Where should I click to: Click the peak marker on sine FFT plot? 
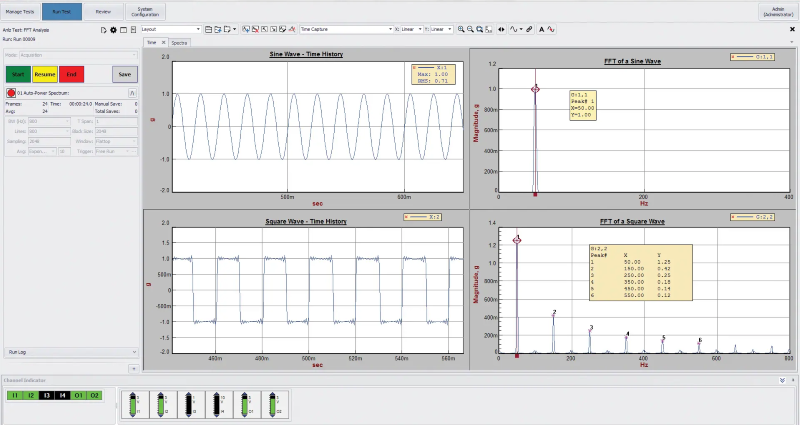point(536,89)
